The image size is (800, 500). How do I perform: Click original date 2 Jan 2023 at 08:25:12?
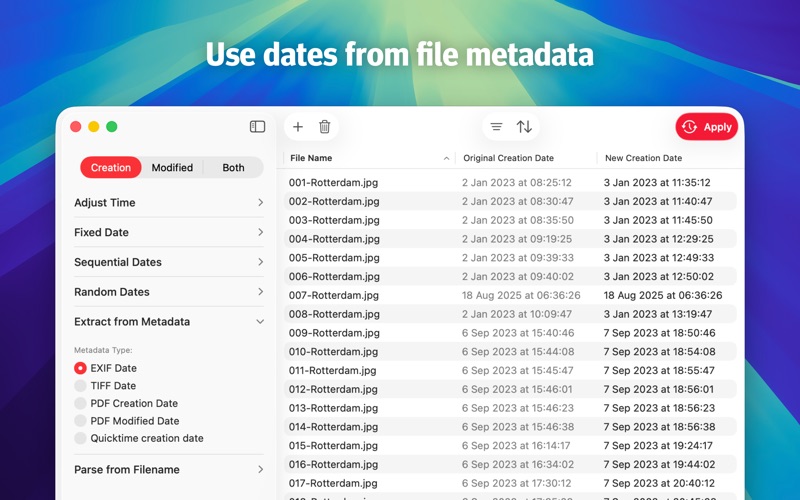(x=517, y=183)
